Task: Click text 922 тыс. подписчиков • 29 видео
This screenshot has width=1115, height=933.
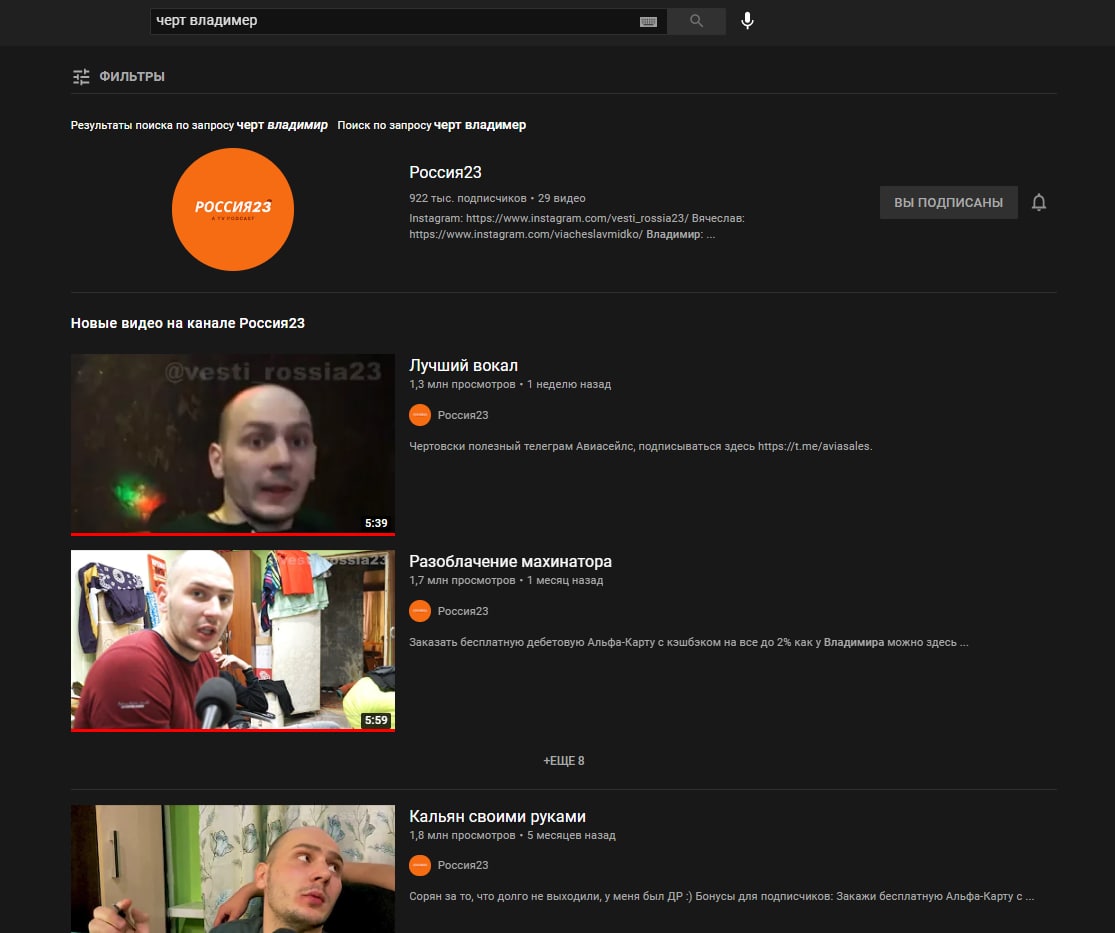Action: pyautogui.click(x=497, y=198)
